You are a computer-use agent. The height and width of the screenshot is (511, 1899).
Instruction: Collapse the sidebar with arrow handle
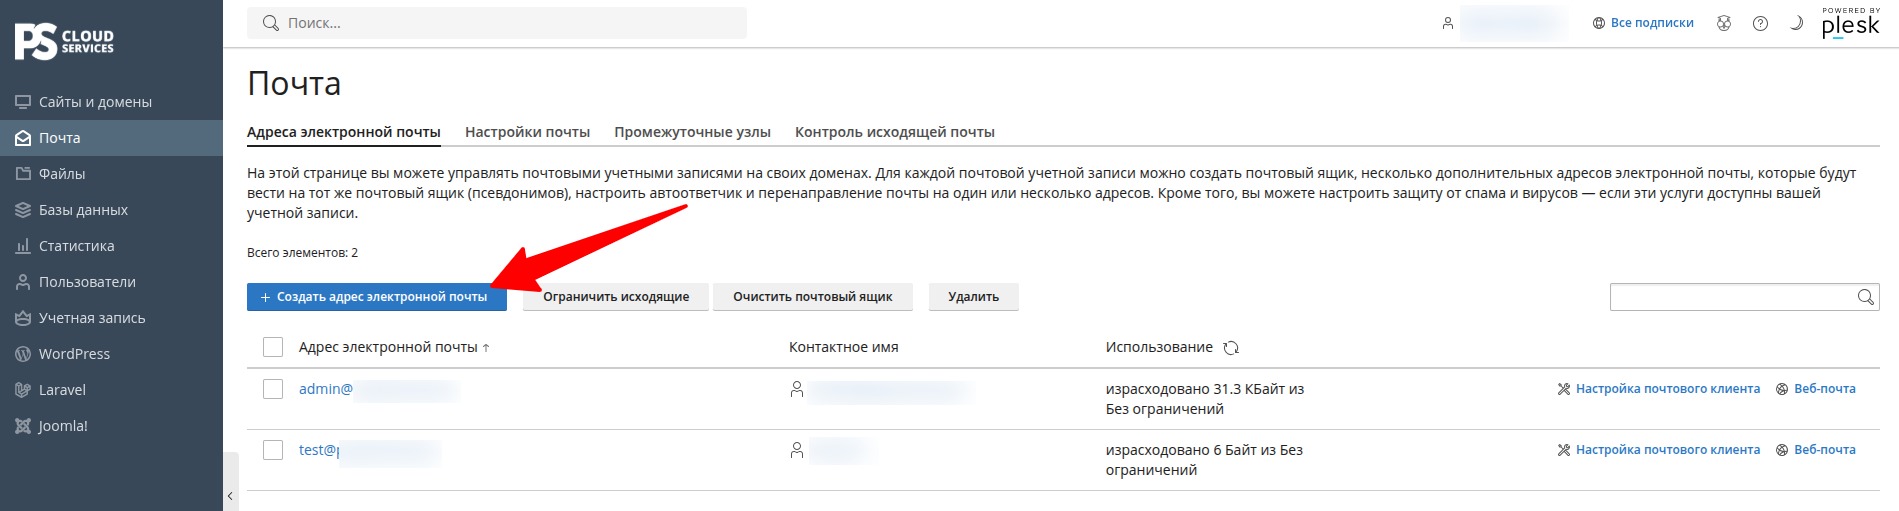pyautogui.click(x=231, y=495)
